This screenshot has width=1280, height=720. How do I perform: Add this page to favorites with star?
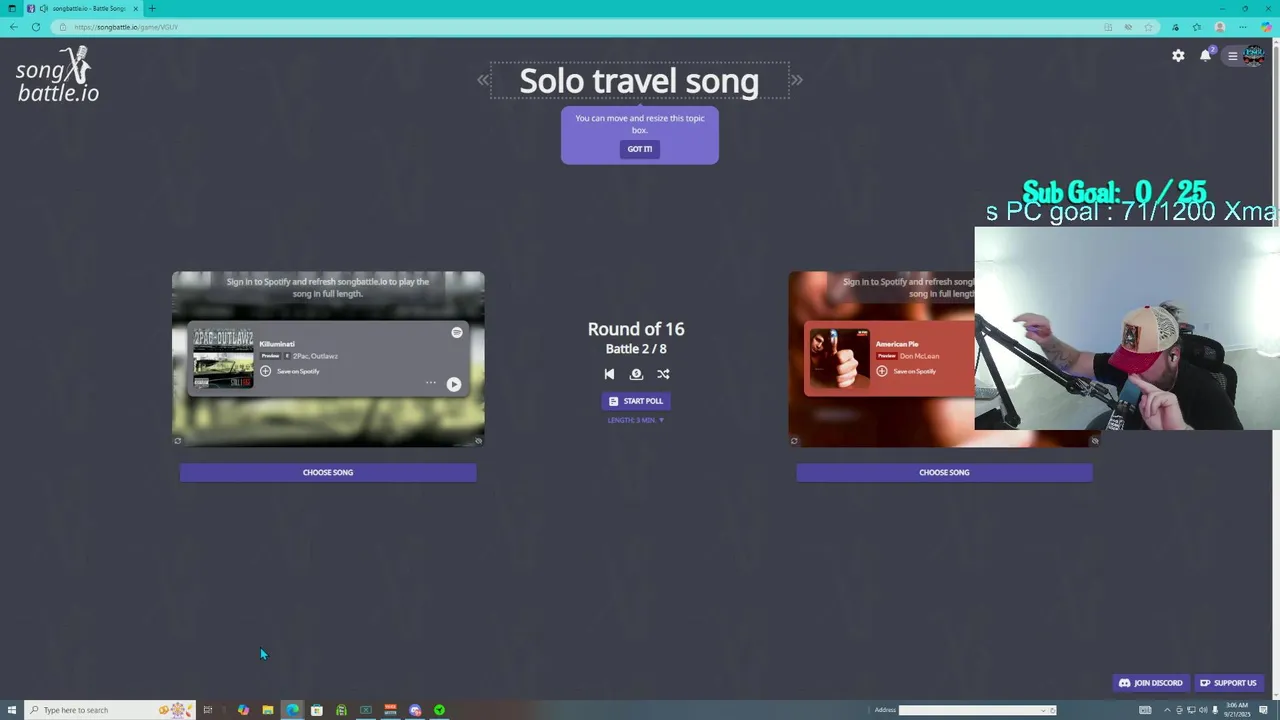point(1149,27)
